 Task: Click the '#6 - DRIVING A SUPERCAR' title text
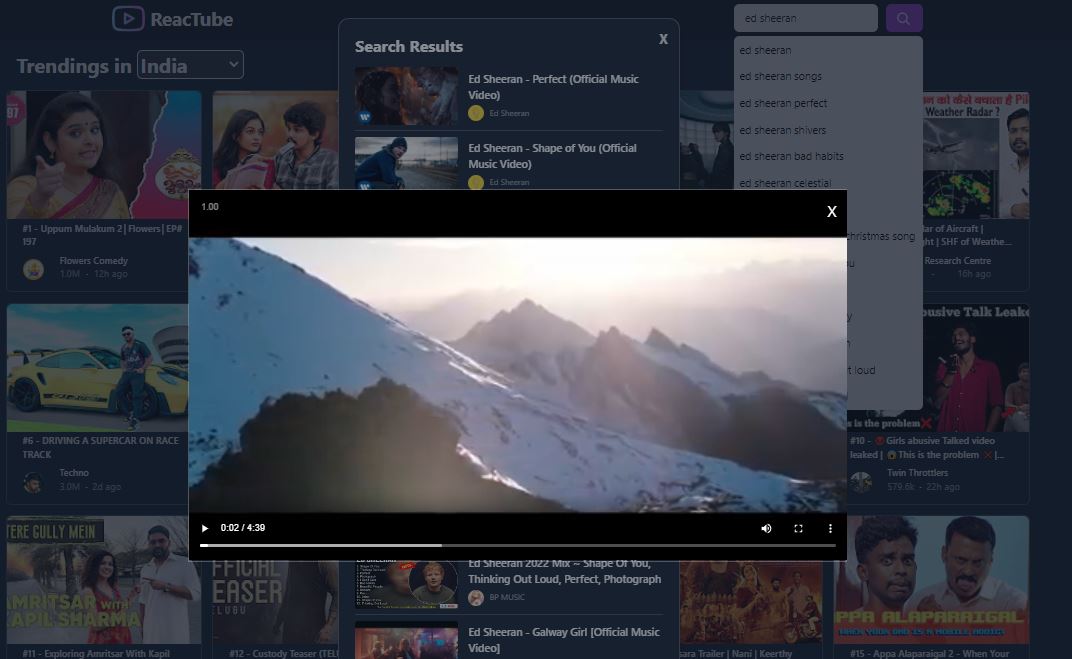click(x=100, y=447)
